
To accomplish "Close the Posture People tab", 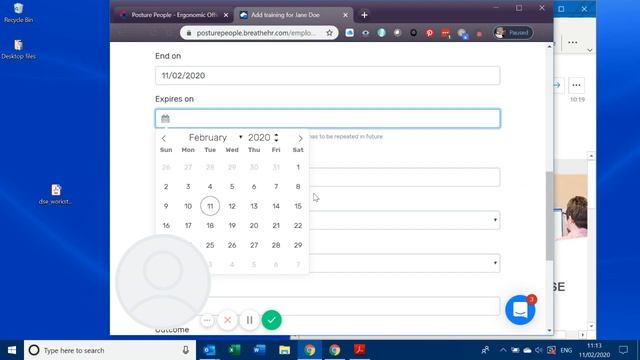I will [226, 15].
